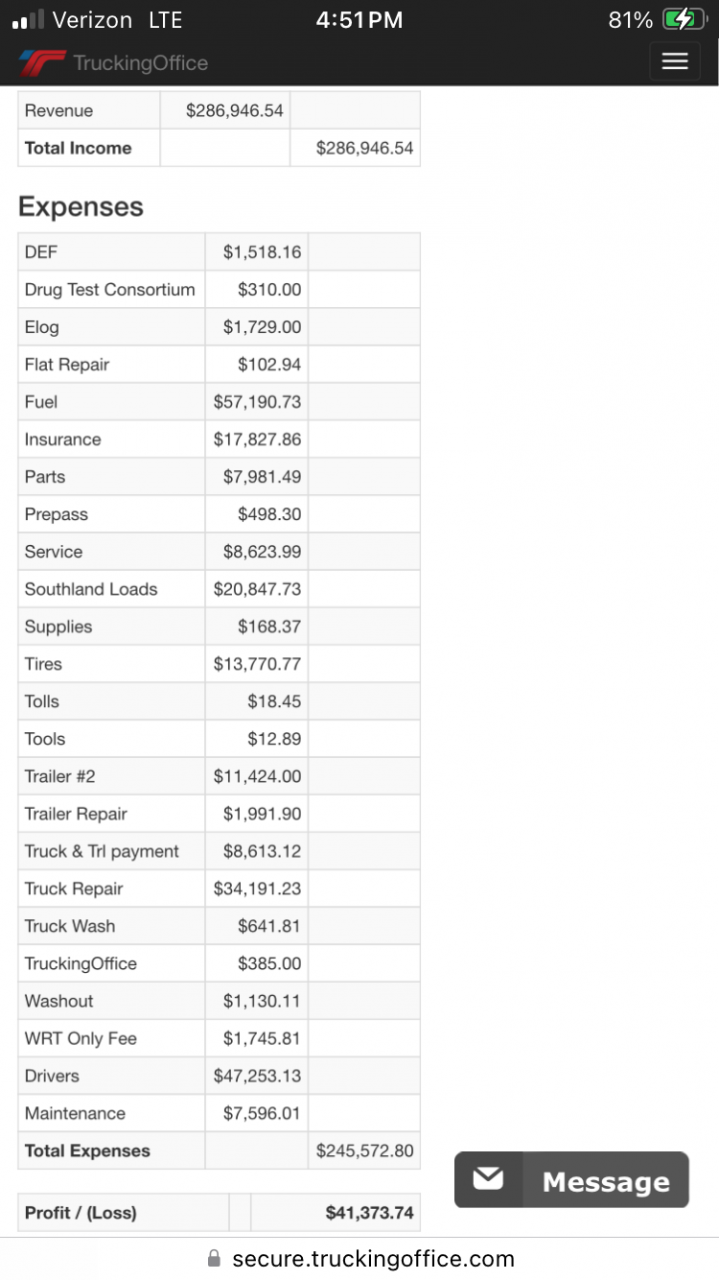Tap the lock icon in address bar
Screen dimensions: 719x1280
213,1259
